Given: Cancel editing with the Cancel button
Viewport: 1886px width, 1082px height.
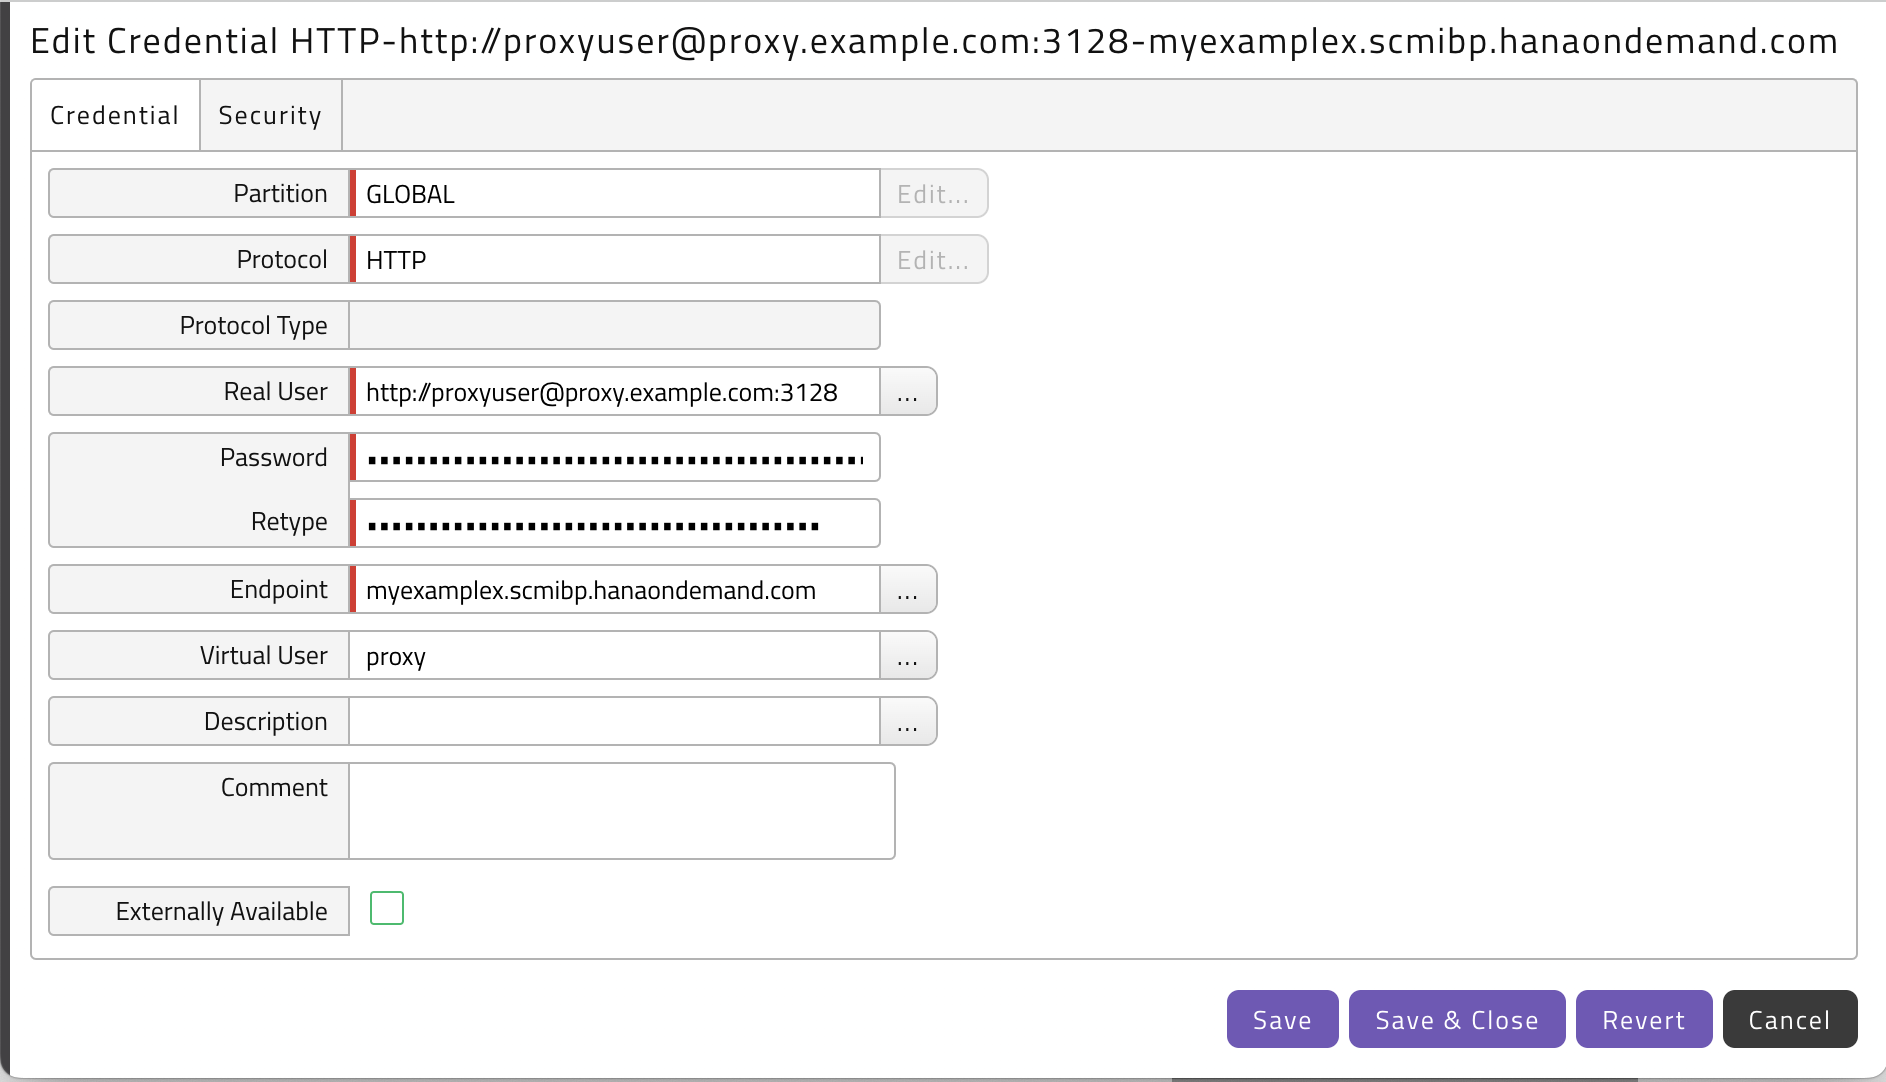Looking at the screenshot, I should click(x=1790, y=1019).
